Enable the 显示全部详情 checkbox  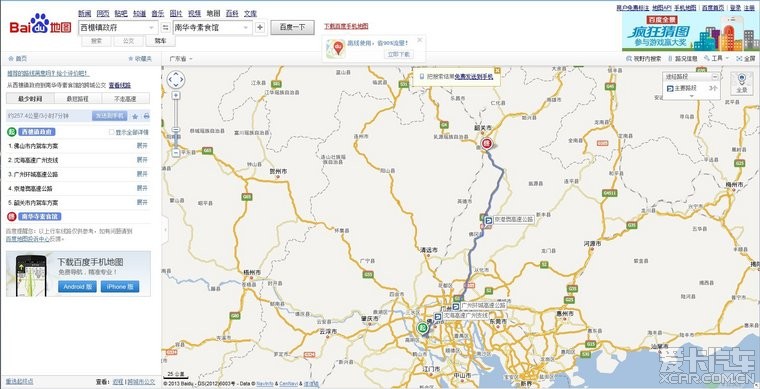(x=111, y=132)
